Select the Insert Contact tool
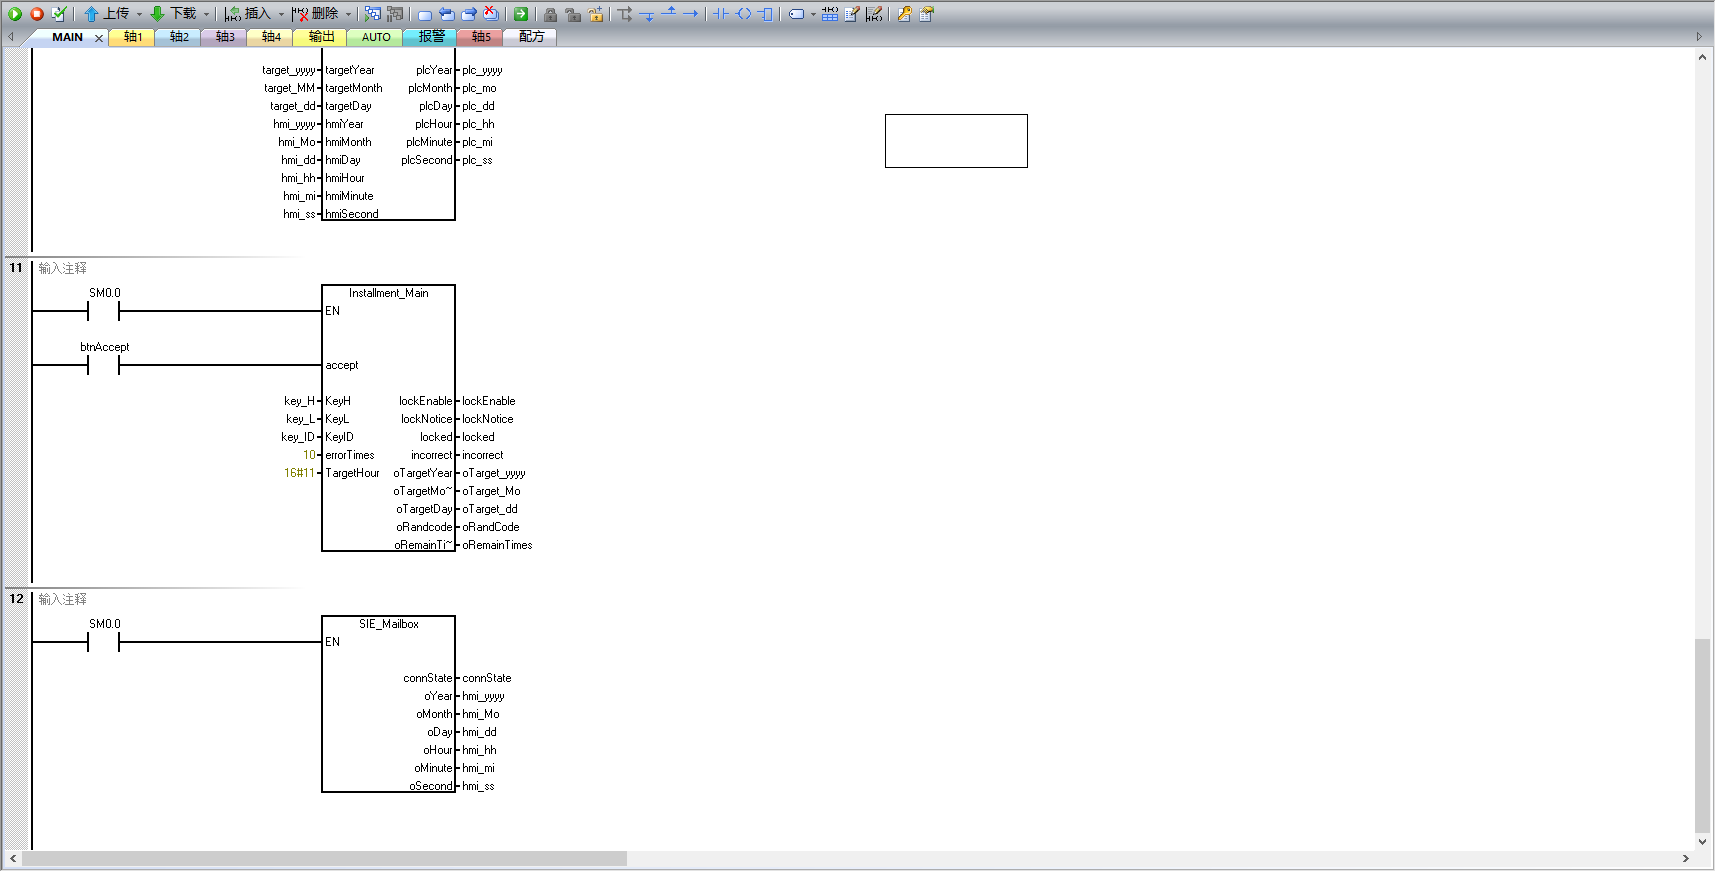Screen dimensions: 1716x872 point(720,14)
